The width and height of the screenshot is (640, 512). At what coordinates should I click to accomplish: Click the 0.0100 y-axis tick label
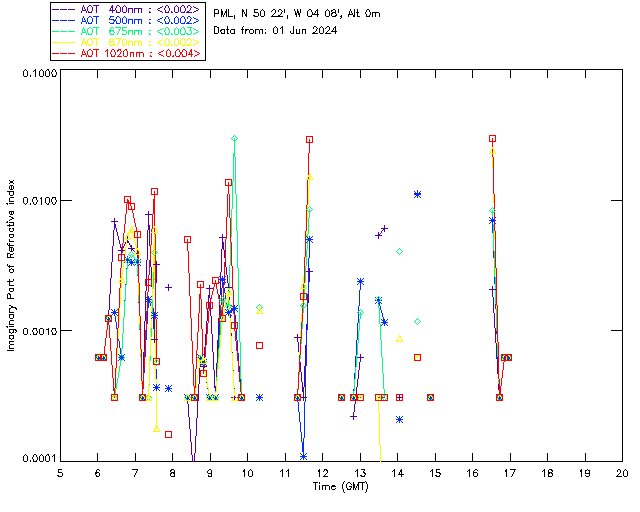[38, 202]
